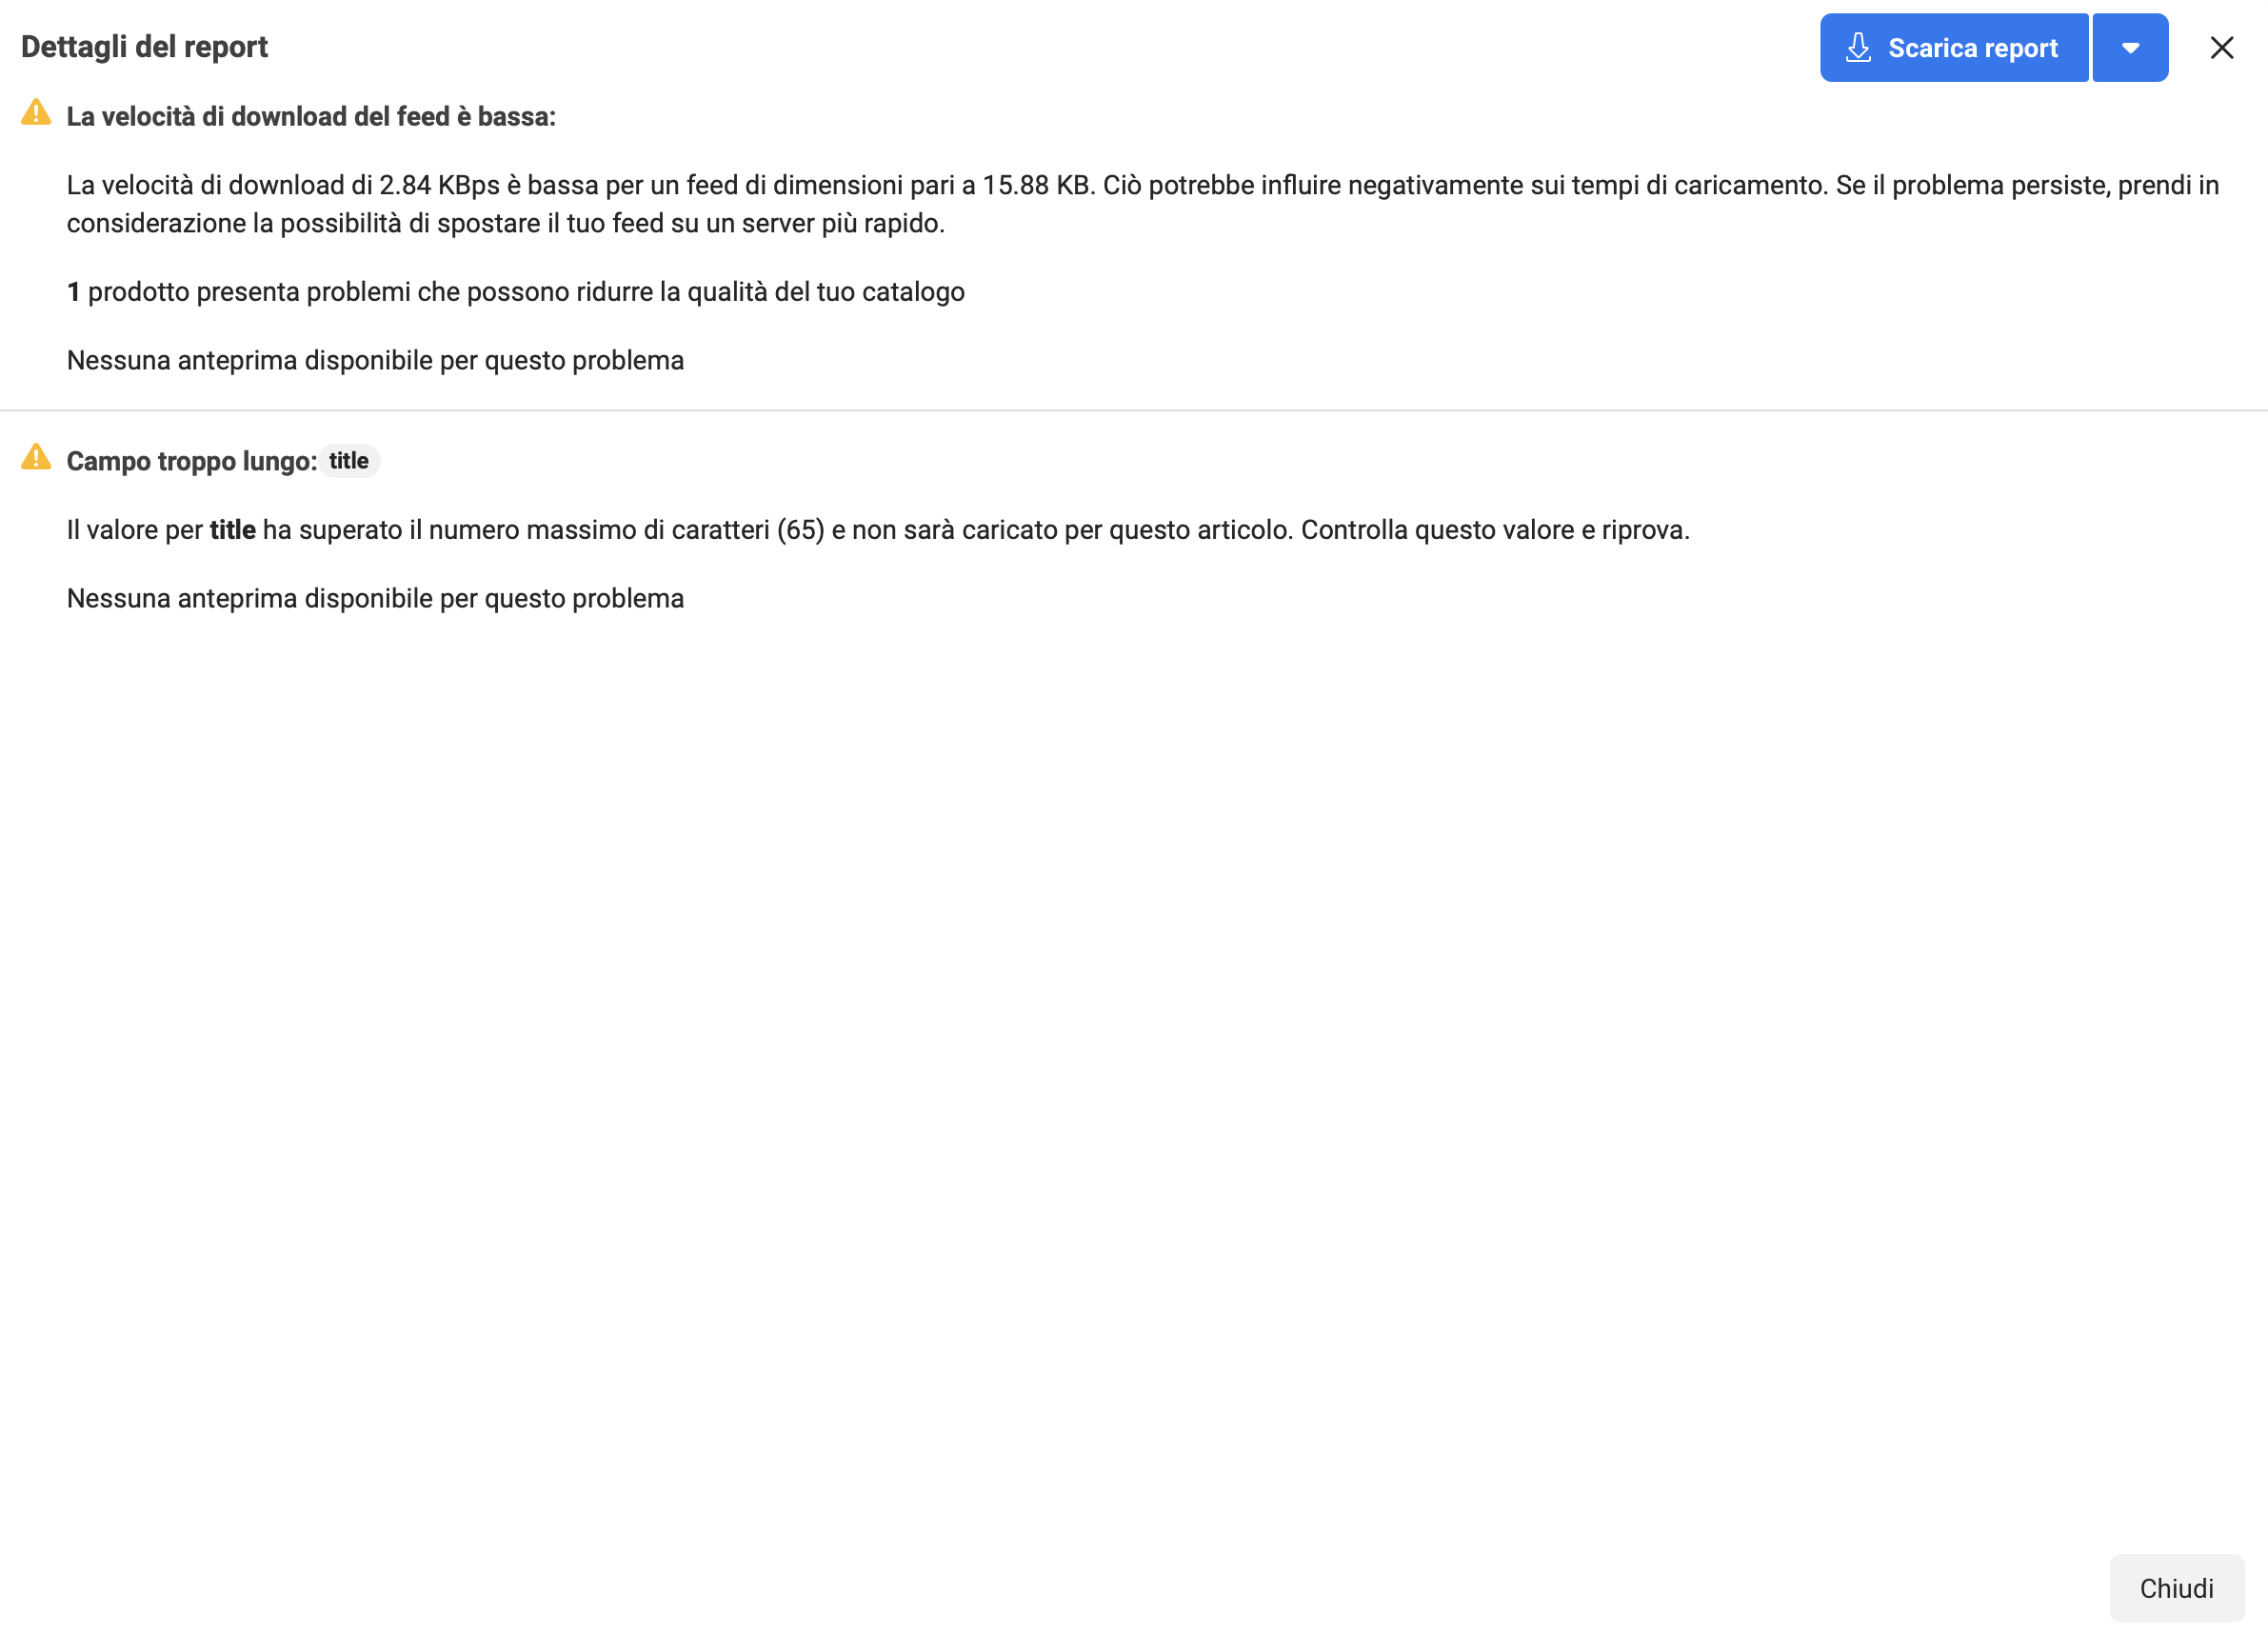The width and height of the screenshot is (2268, 1634).
Task: Click the warning icon for slow feed download
Action: pos(36,113)
